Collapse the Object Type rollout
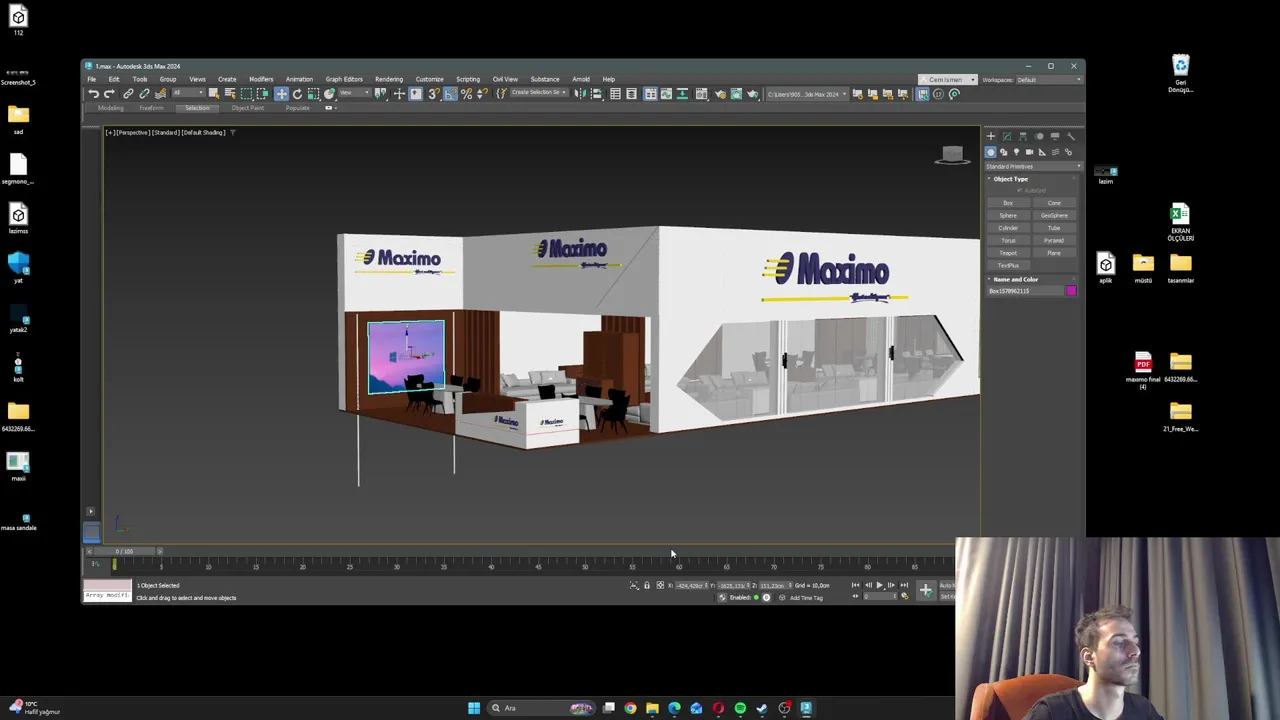 1010,179
